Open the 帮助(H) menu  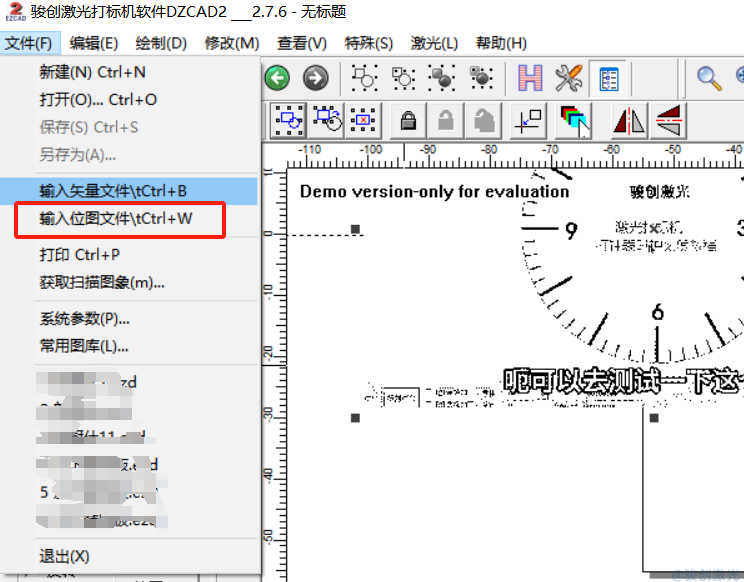pos(502,43)
